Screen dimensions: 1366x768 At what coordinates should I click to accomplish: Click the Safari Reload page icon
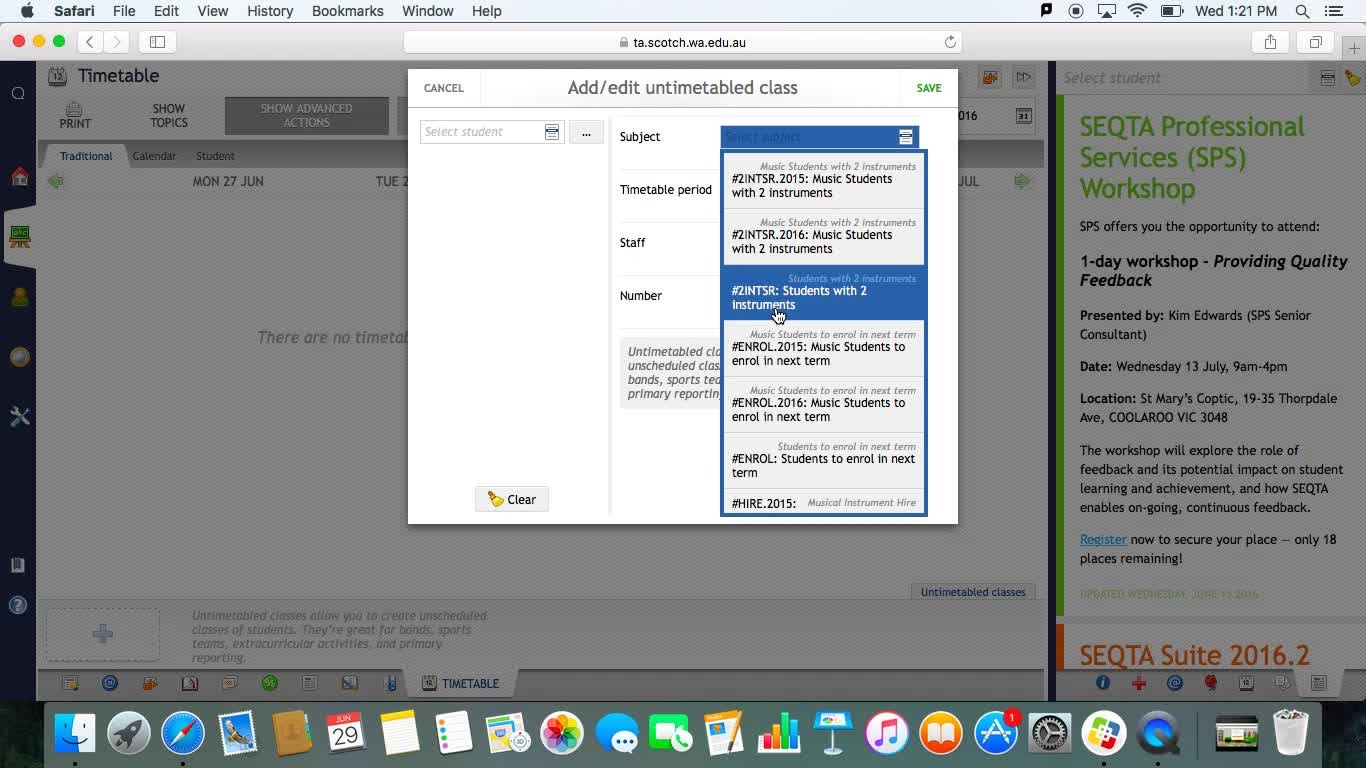tap(950, 42)
